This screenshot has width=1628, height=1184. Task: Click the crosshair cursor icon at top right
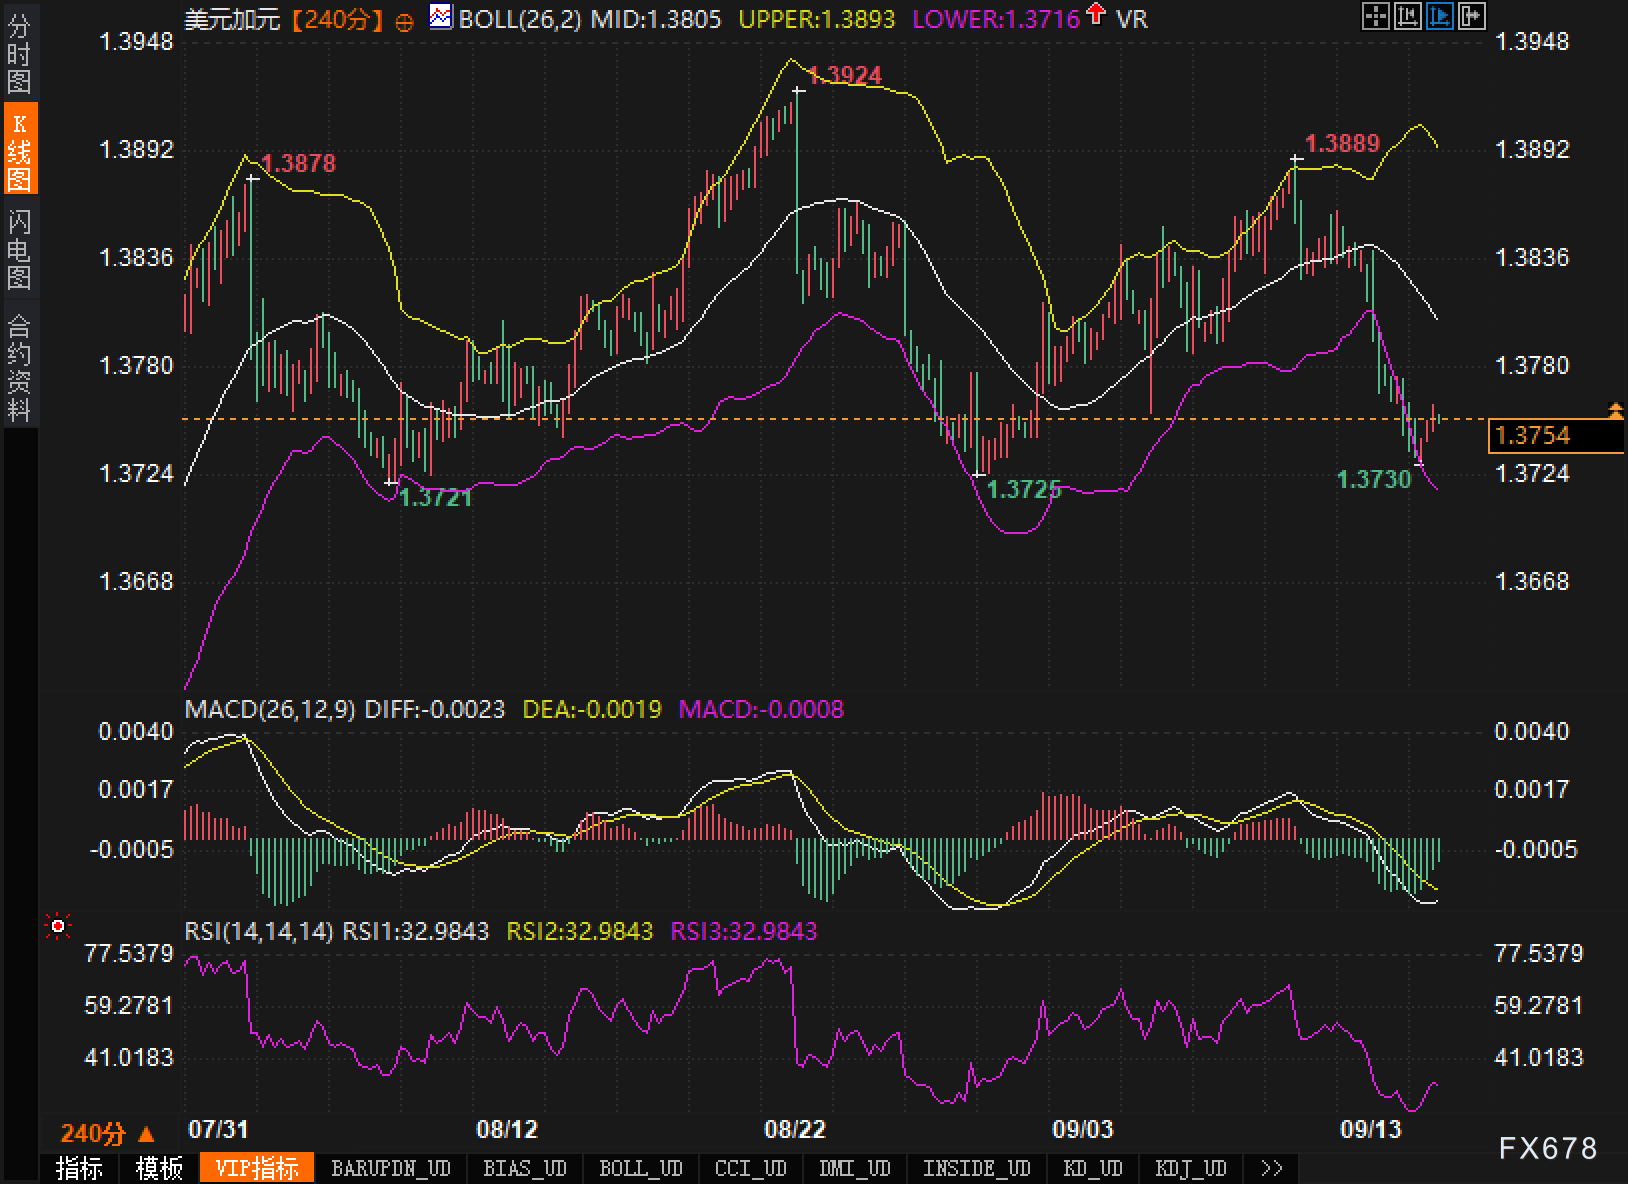1376,16
